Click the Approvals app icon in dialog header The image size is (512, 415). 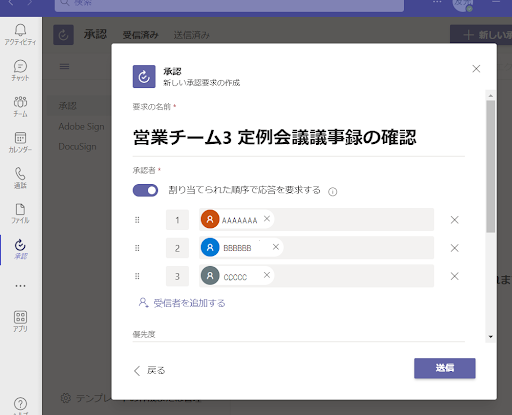pos(144,76)
